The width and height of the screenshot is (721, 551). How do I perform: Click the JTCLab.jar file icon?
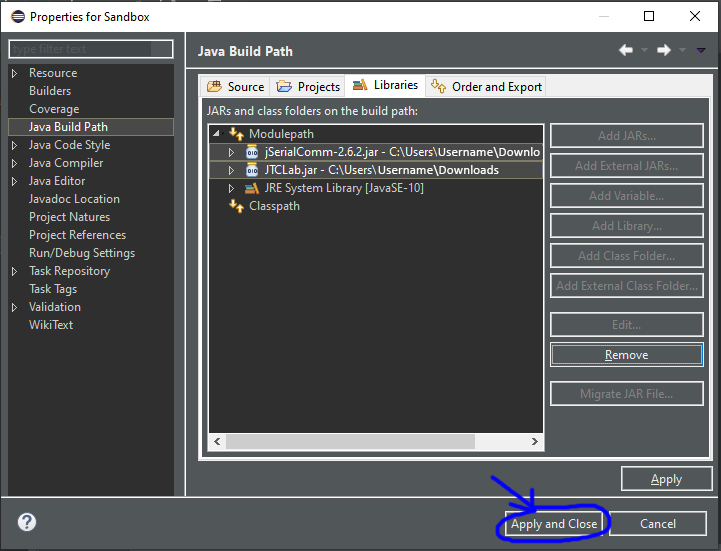[x=252, y=170]
